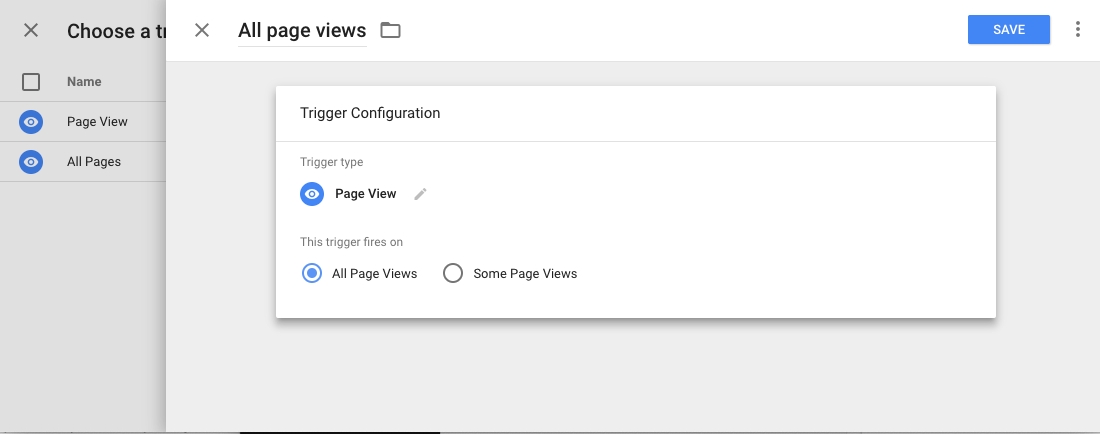Viewport: 1100px width, 434px height.
Task: Open the three-dot more actions menu
Action: [1077, 30]
